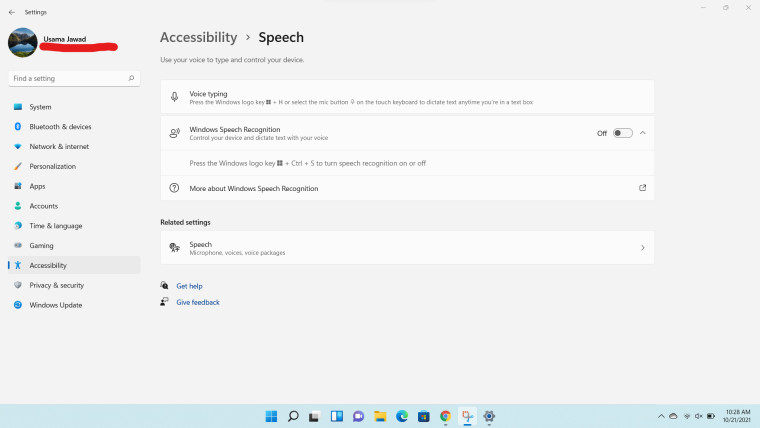Open Network & internet category

74,146
